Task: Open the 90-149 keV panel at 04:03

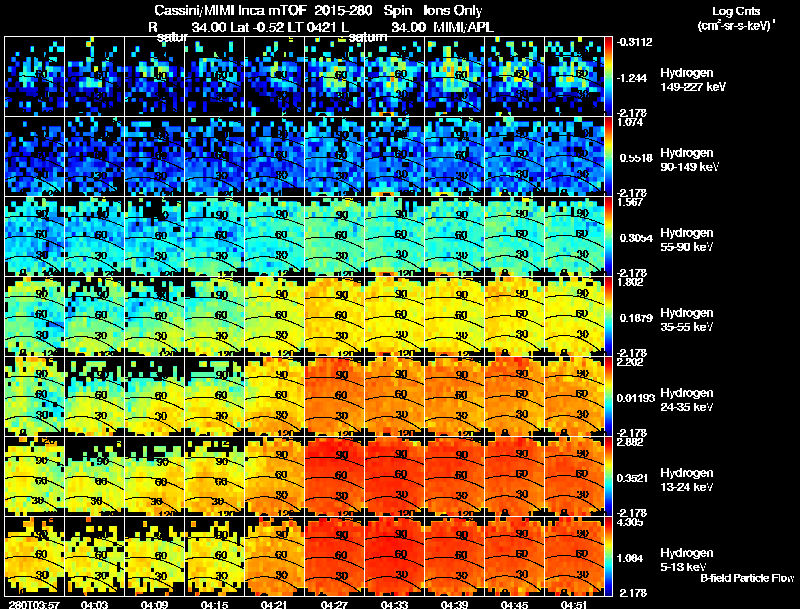Action: [x=94, y=157]
